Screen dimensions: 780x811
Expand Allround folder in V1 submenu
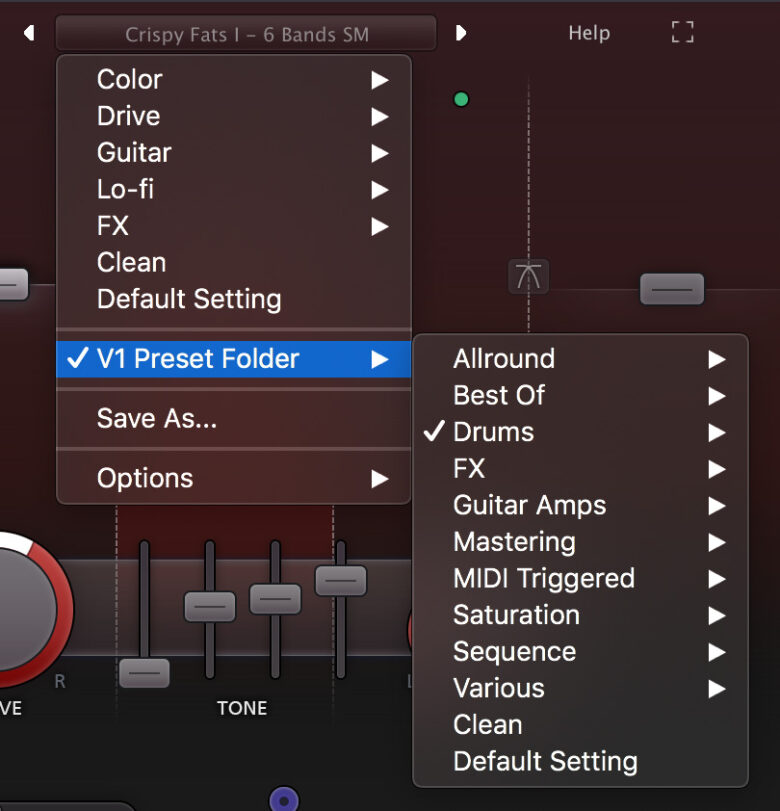click(580, 359)
